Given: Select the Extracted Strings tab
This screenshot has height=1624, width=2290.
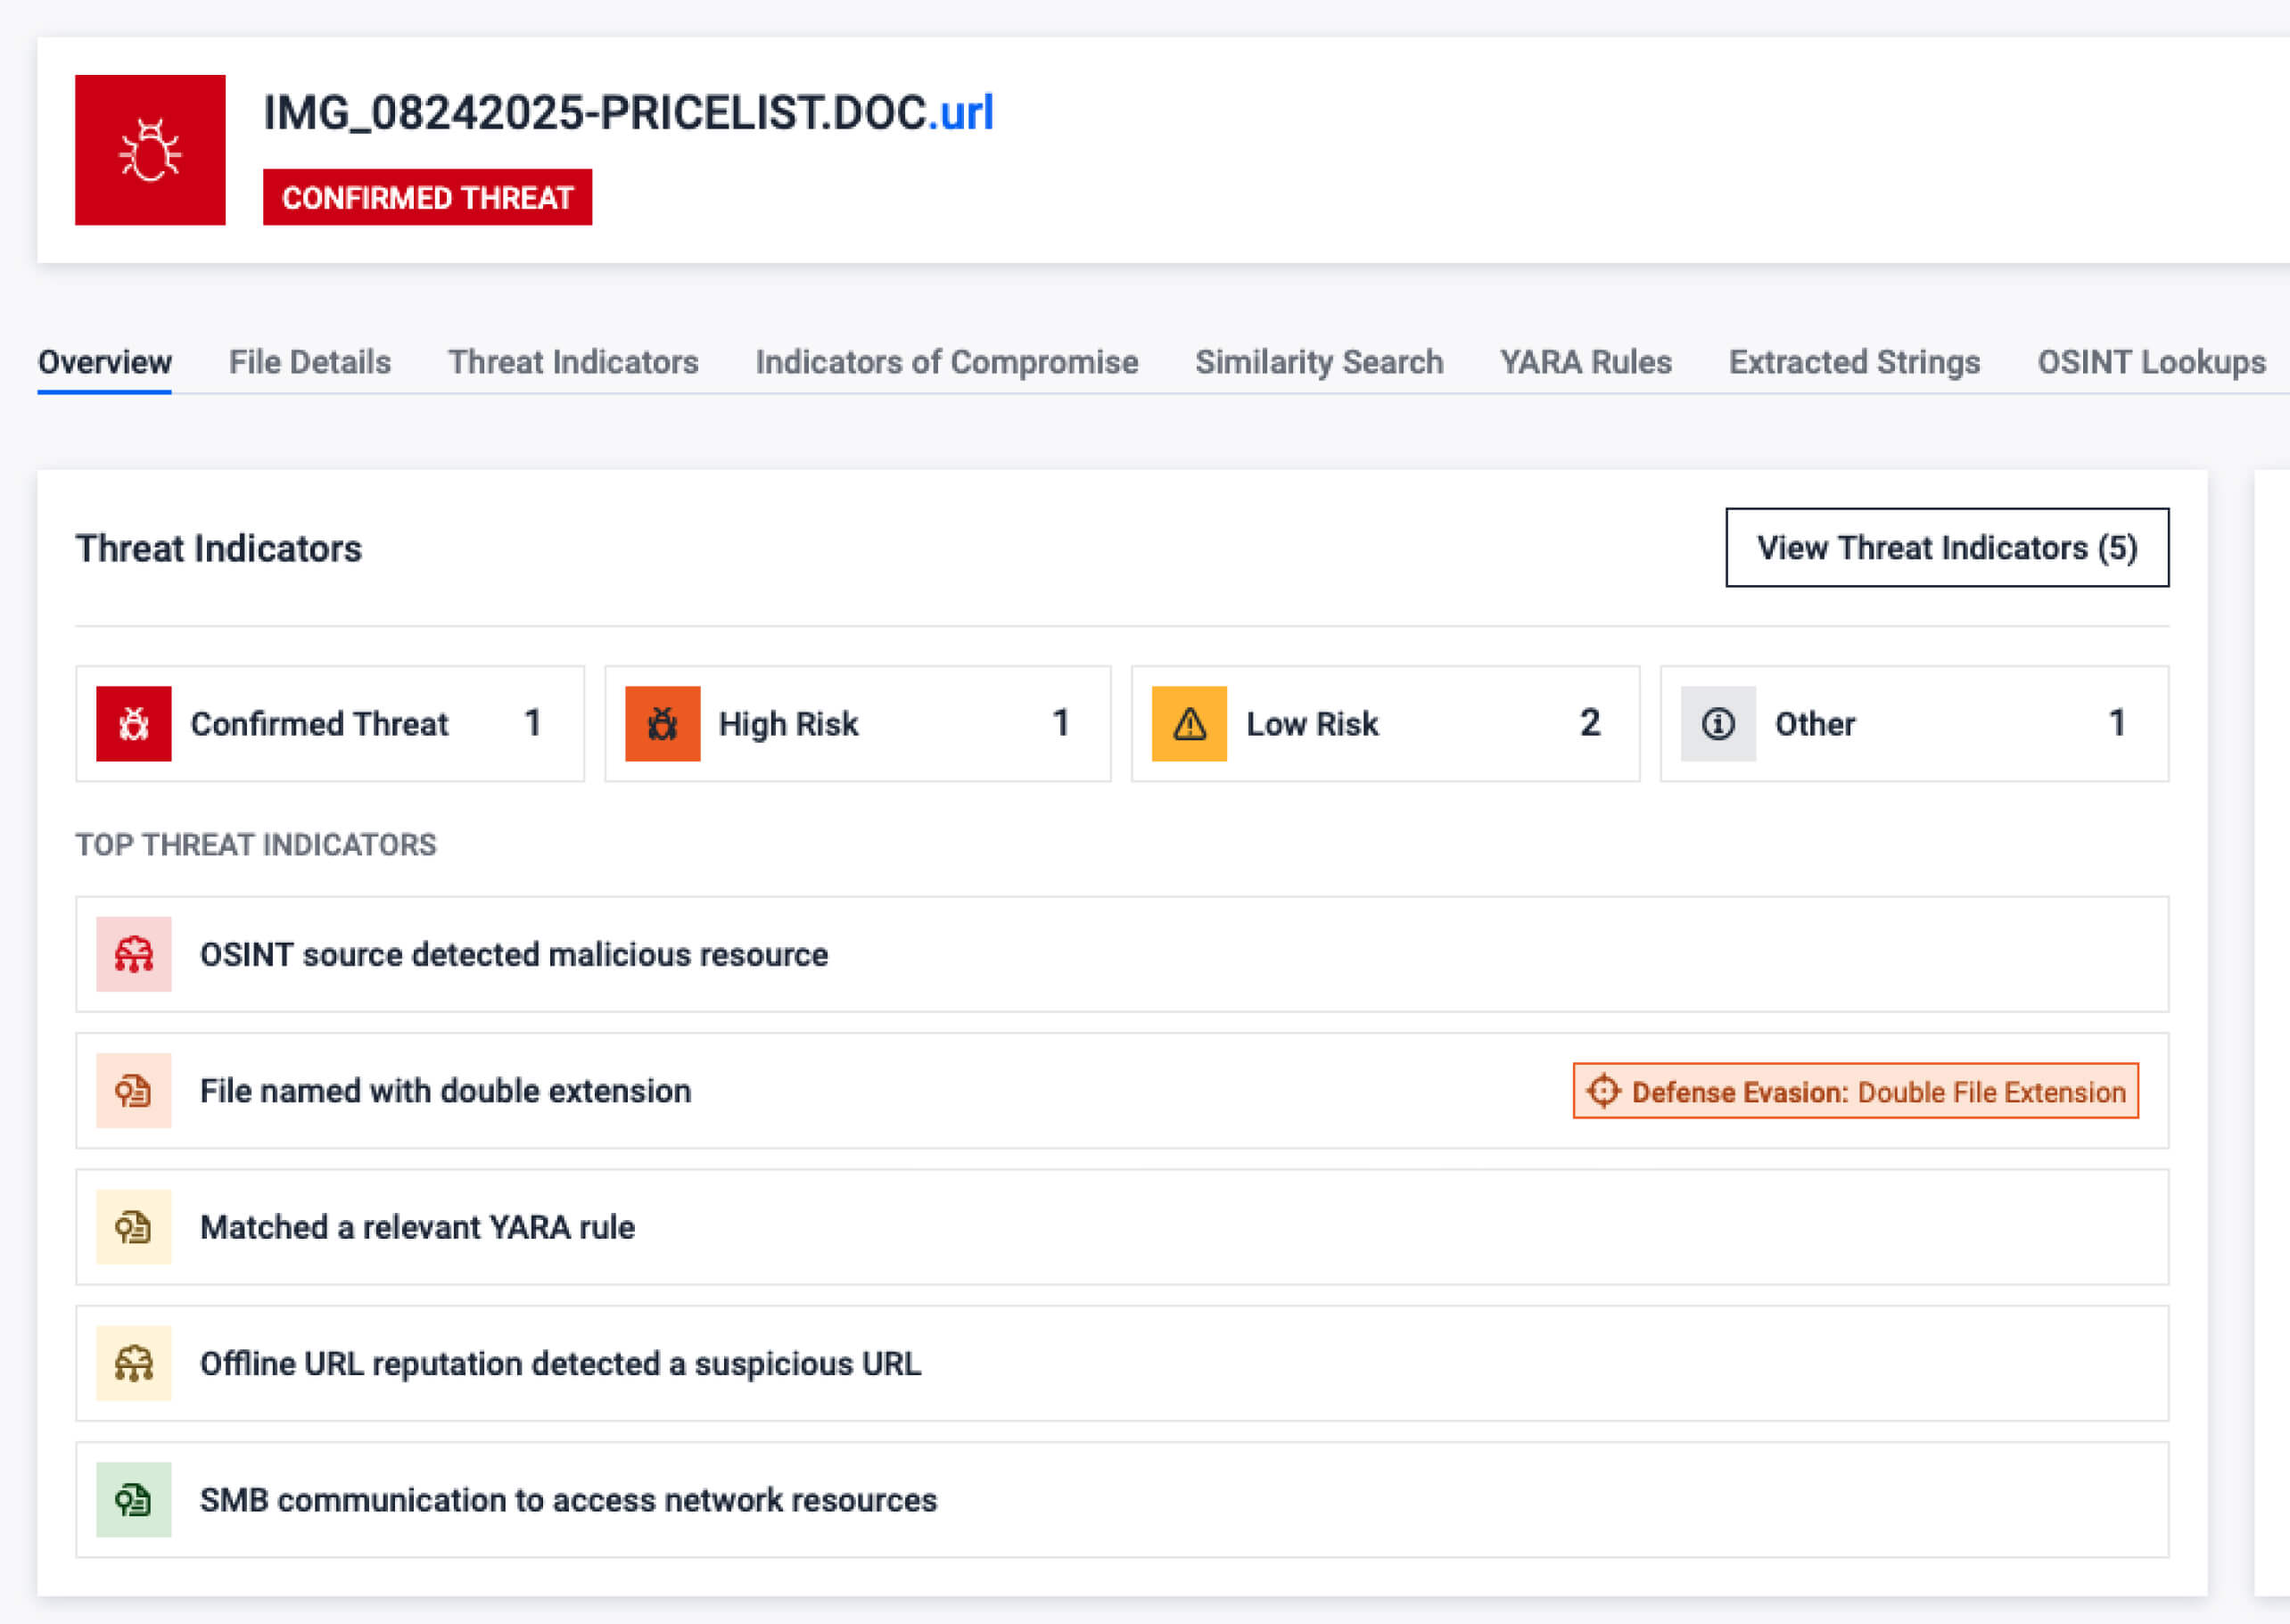Looking at the screenshot, I should pos(1854,362).
